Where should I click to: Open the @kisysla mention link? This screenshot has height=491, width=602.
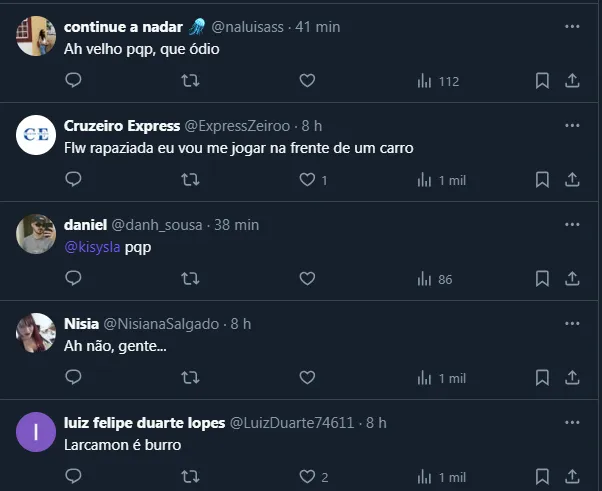pos(92,246)
